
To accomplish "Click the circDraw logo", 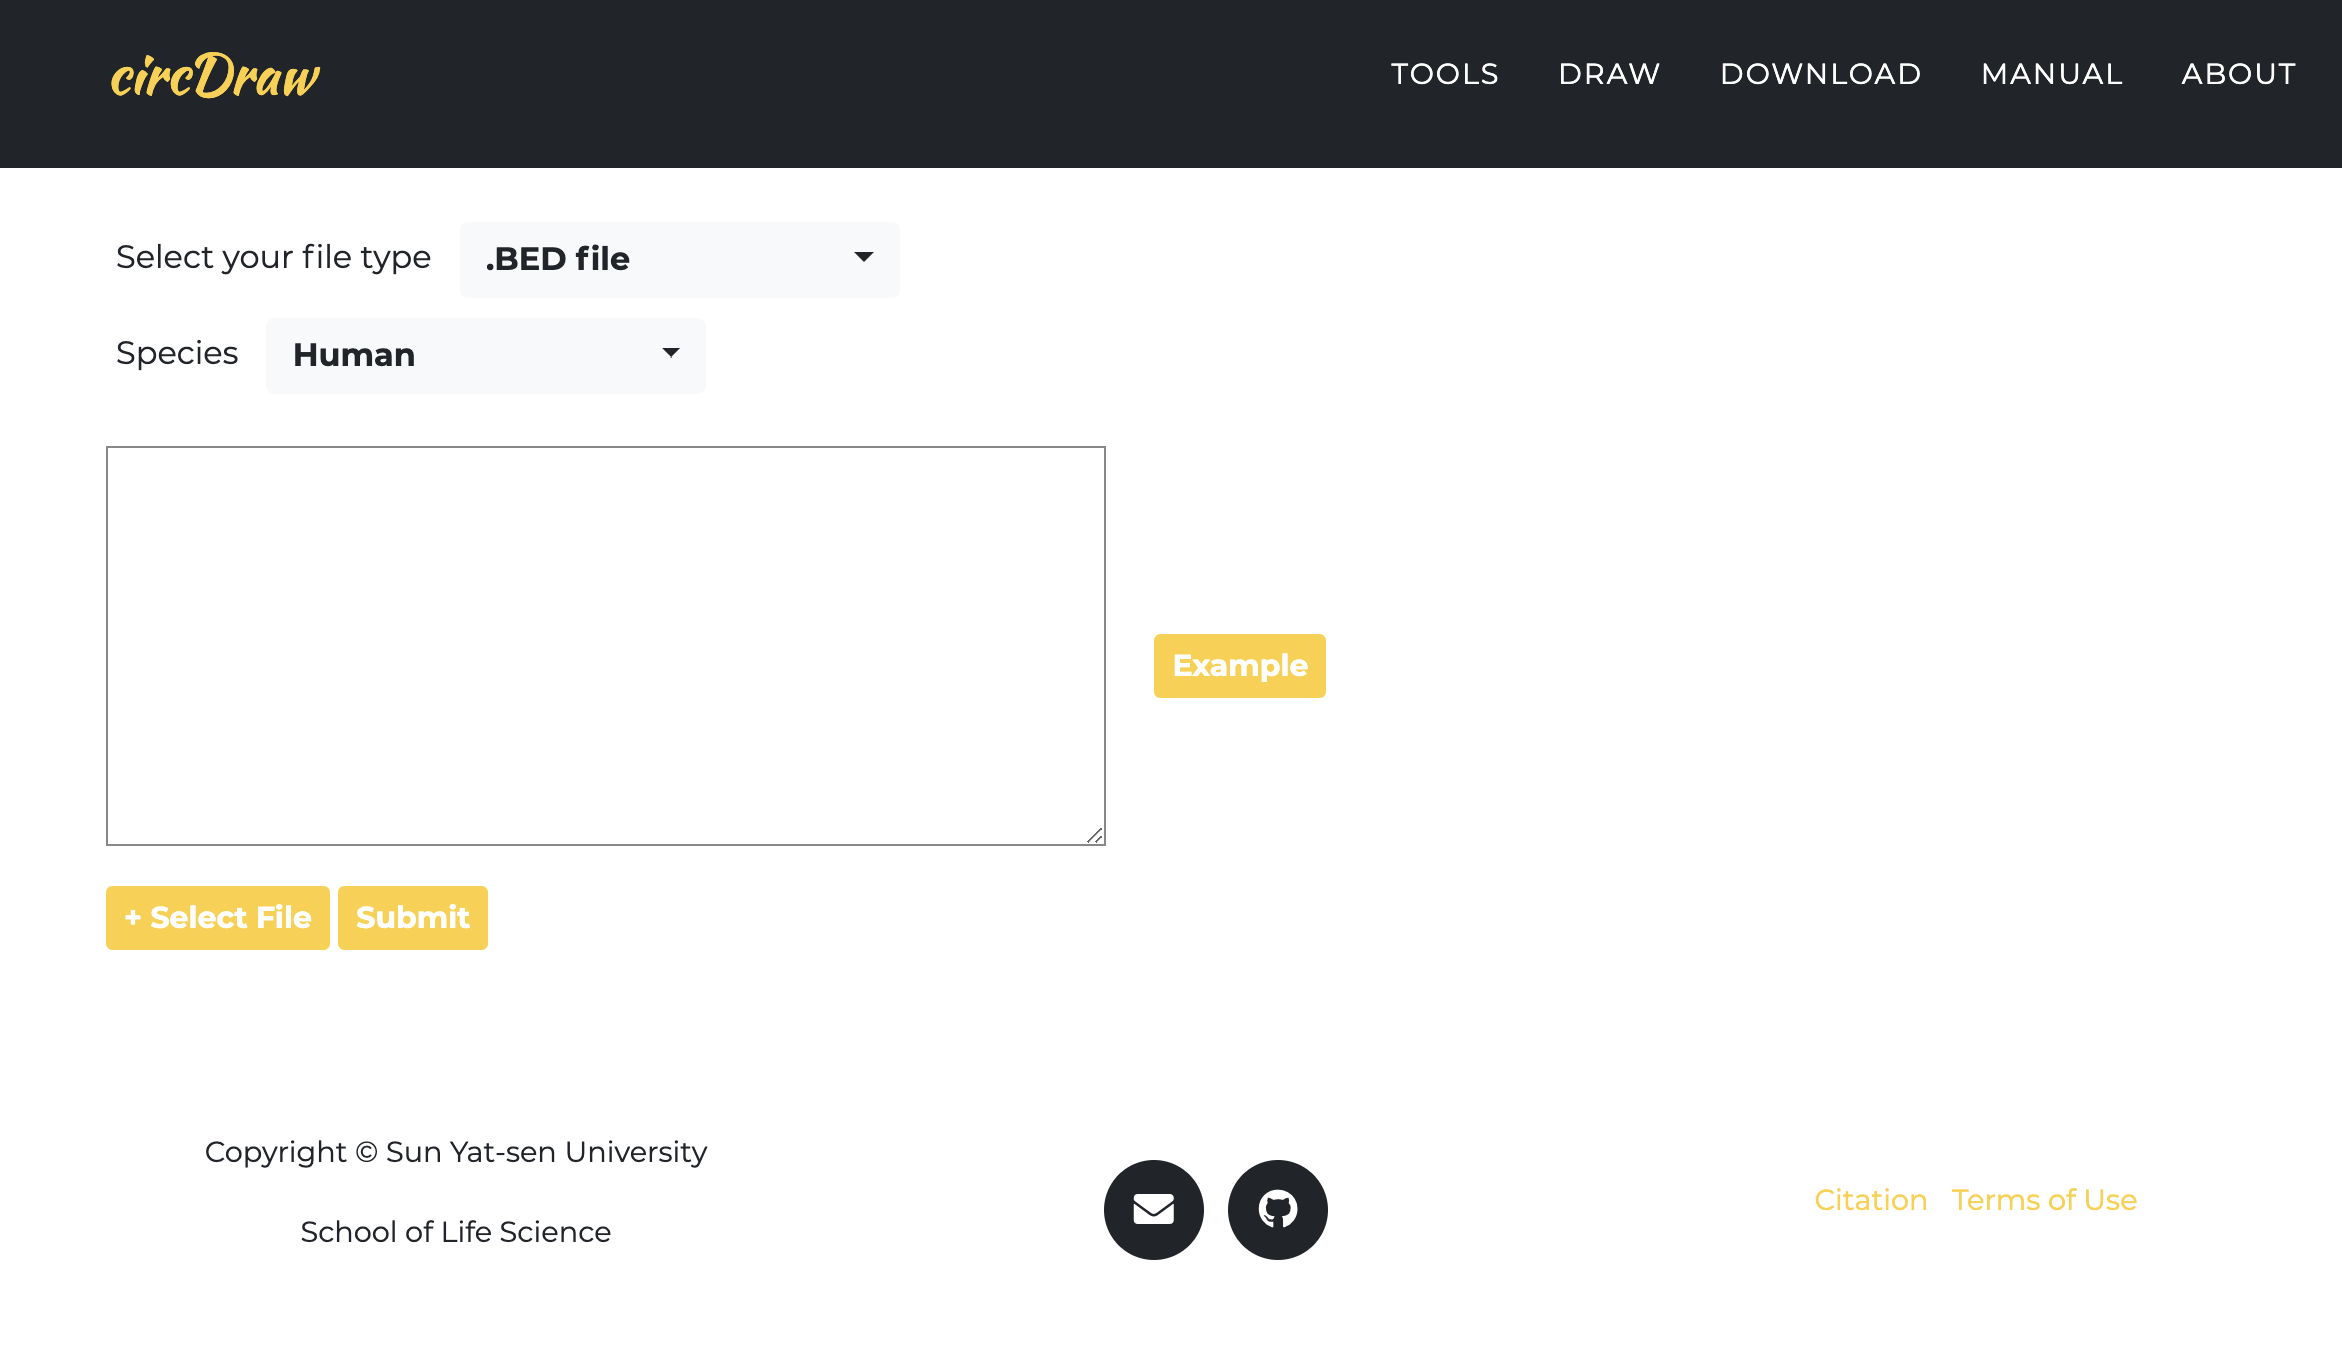I will pyautogui.click(x=215, y=76).
